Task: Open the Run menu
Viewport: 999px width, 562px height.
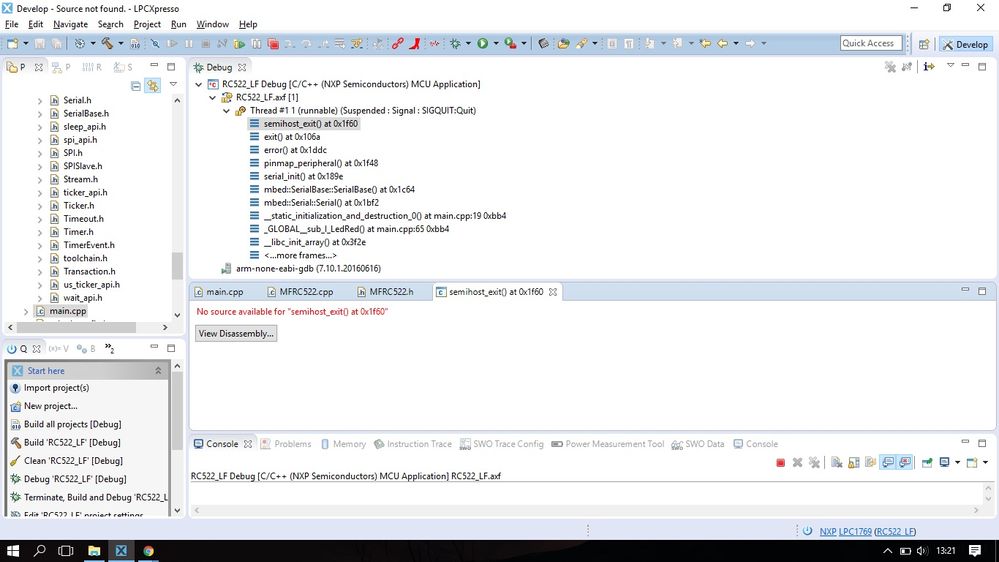Action: (178, 24)
